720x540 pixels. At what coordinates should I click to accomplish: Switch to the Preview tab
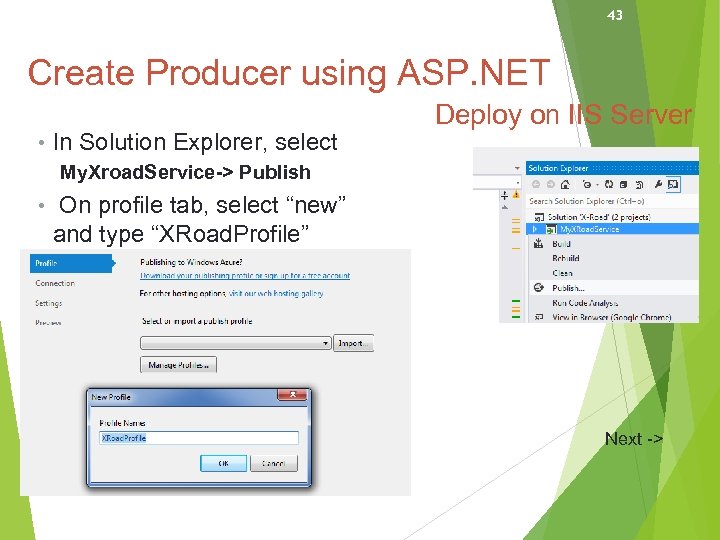(48, 323)
